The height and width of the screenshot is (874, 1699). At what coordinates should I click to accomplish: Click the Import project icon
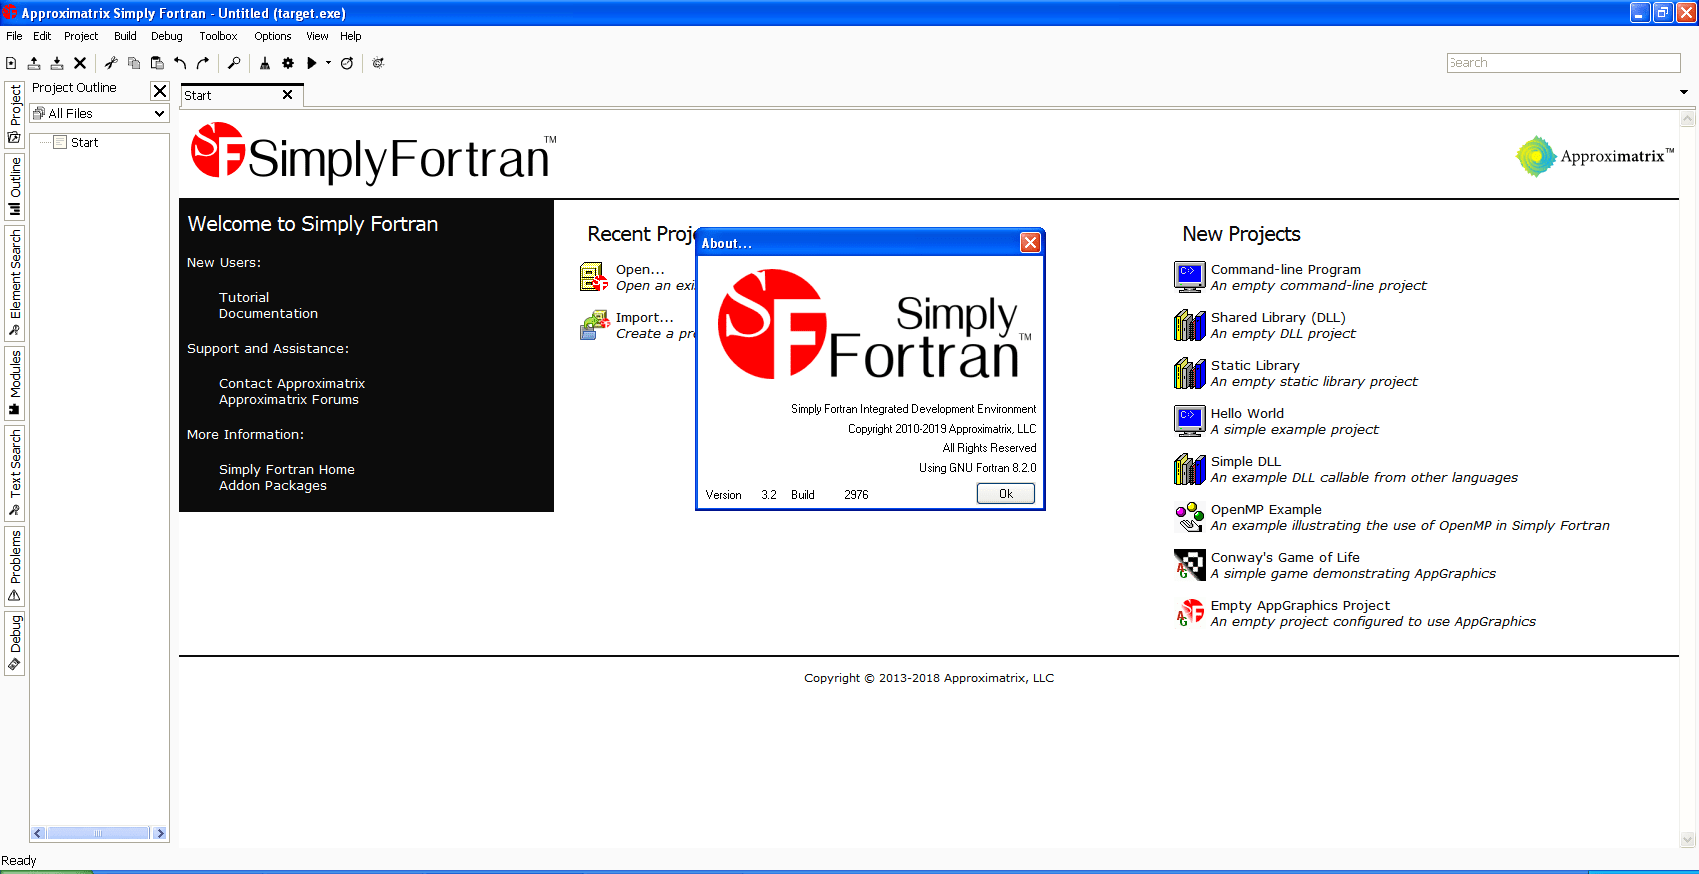click(x=594, y=325)
